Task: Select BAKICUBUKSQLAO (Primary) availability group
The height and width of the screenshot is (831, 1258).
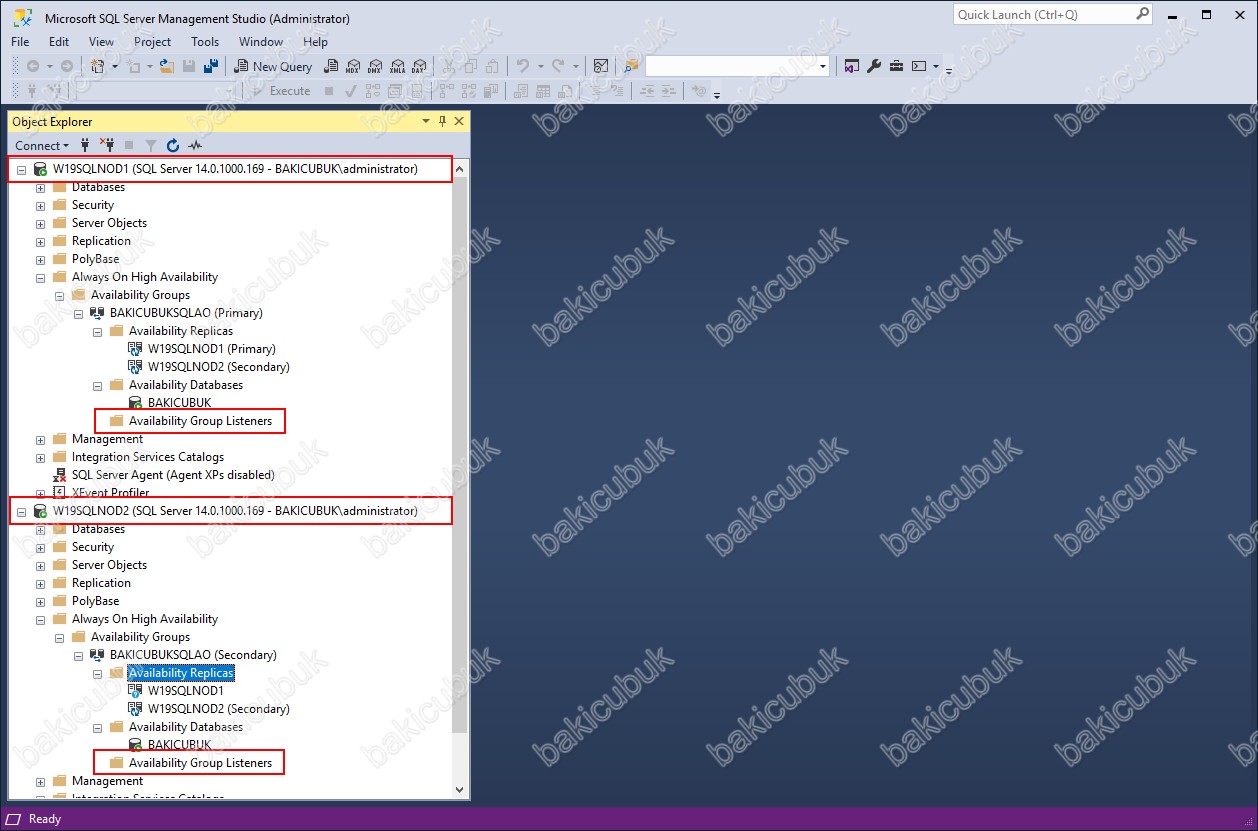Action: coord(186,313)
